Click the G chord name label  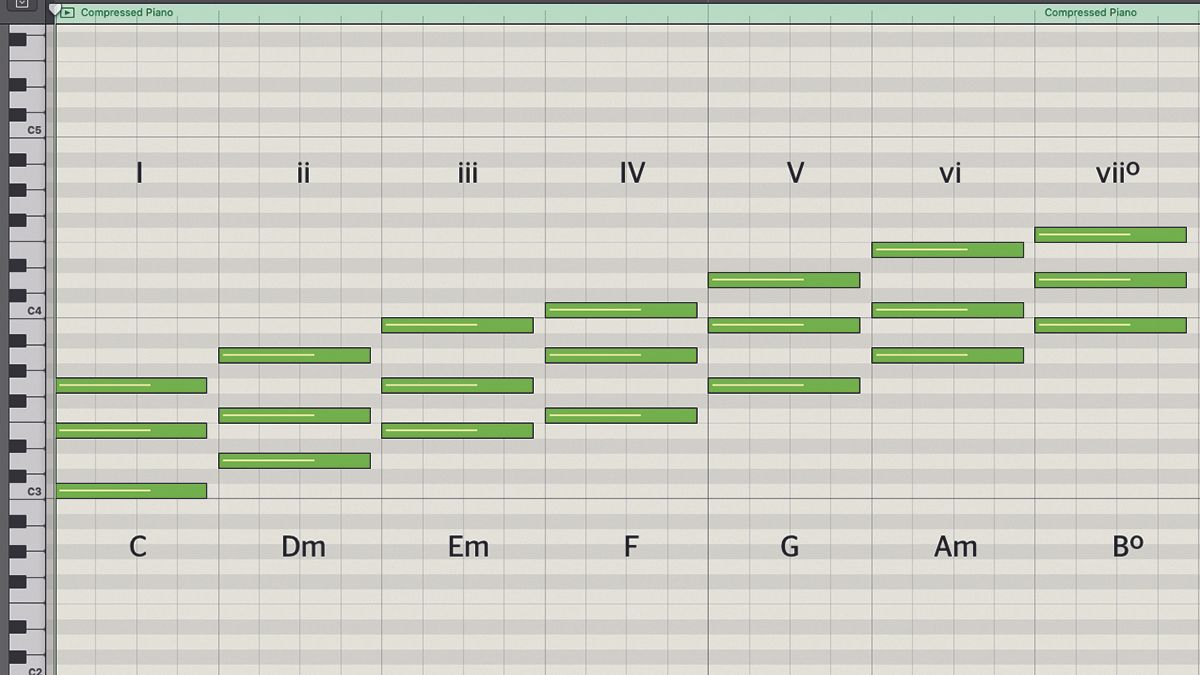pyautogui.click(x=789, y=546)
